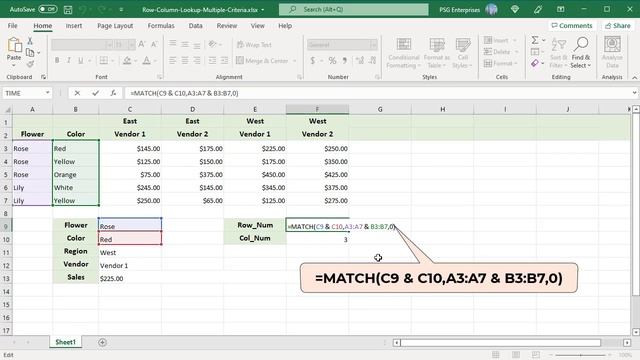Click inside the formula bar text

(184, 93)
